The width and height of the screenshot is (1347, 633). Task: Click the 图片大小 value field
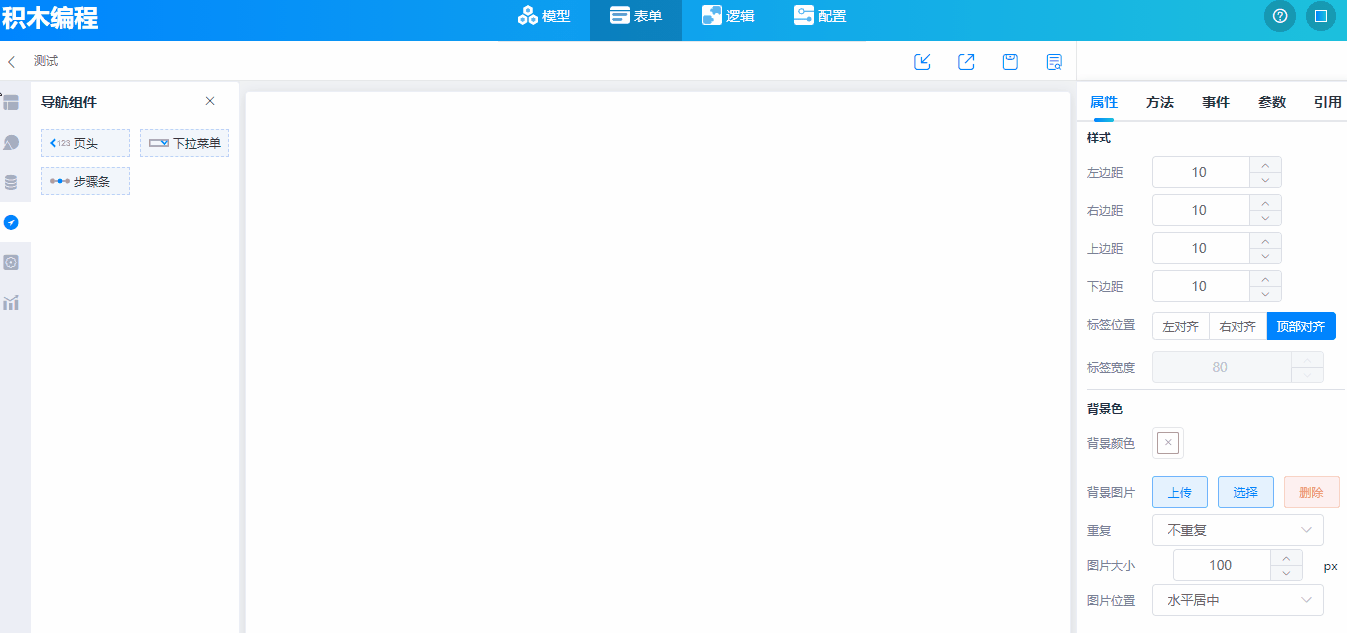coord(1221,565)
